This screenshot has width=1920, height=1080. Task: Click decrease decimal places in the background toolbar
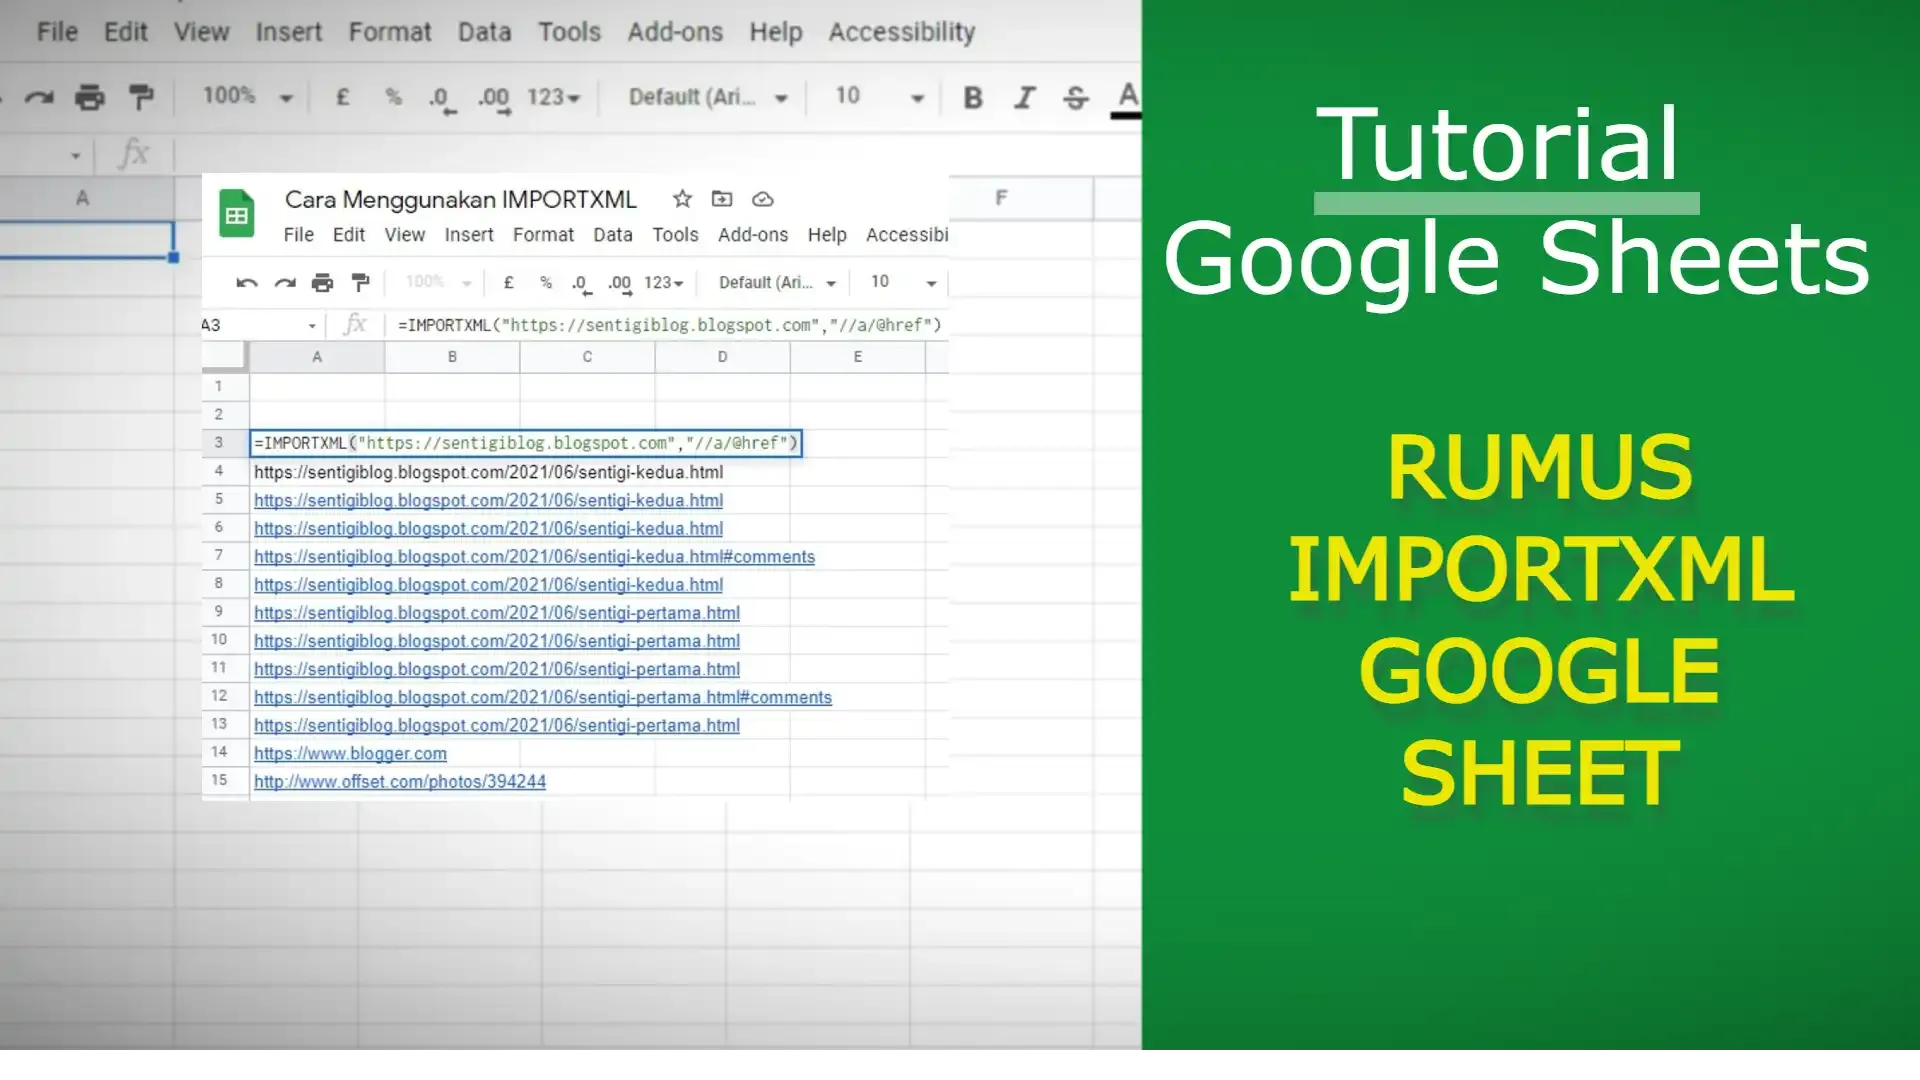441,99
